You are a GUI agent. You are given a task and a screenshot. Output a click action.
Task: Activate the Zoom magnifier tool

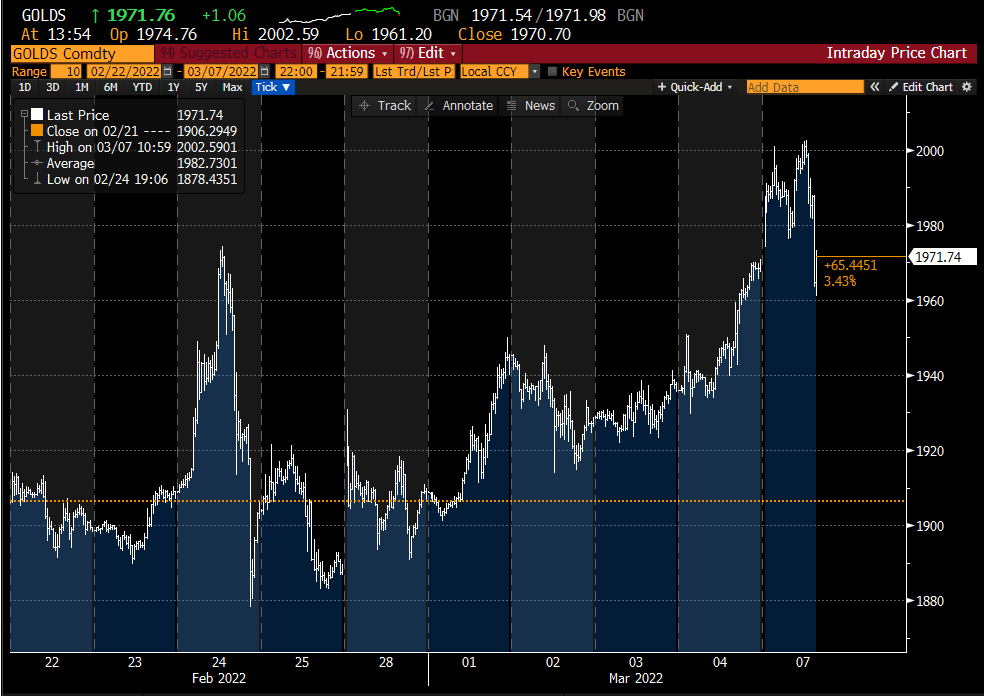pos(594,106)
